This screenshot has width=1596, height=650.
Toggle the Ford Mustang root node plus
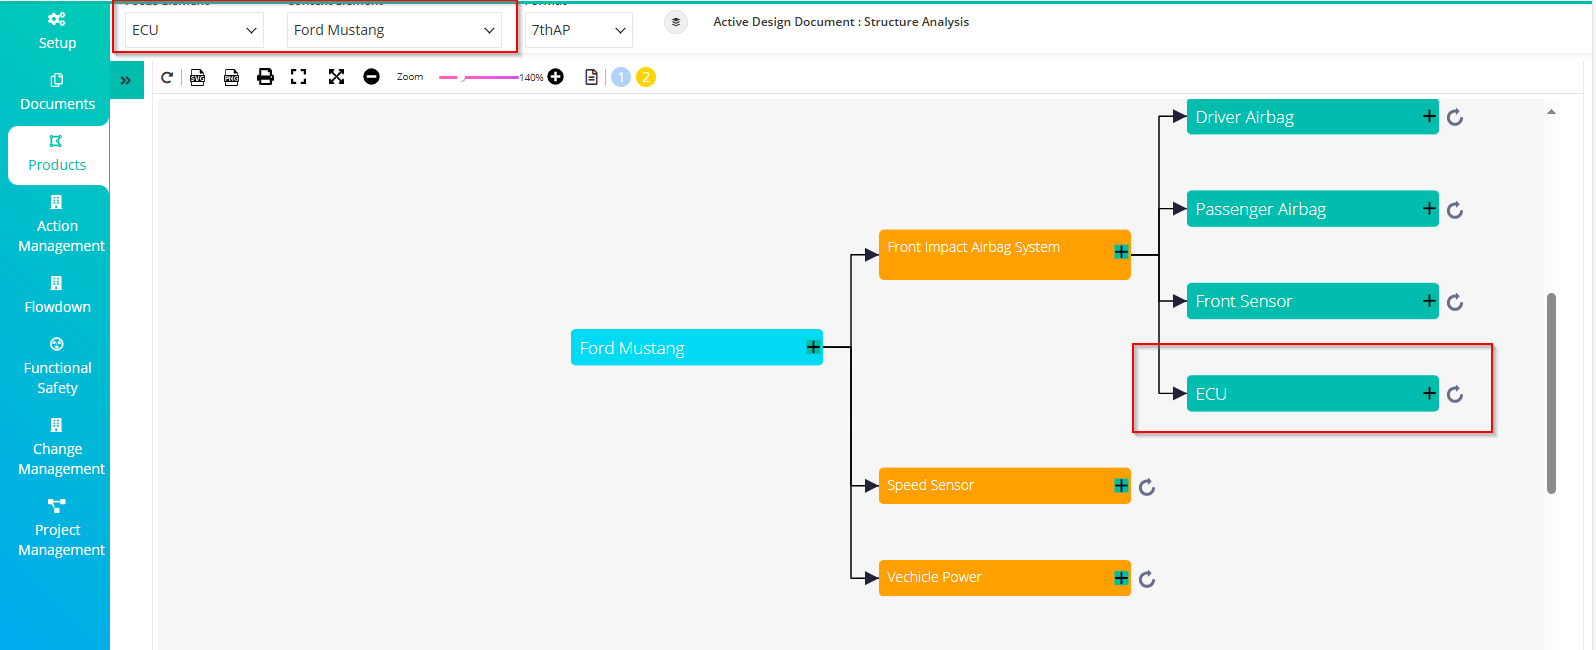(x=813, y=347)
